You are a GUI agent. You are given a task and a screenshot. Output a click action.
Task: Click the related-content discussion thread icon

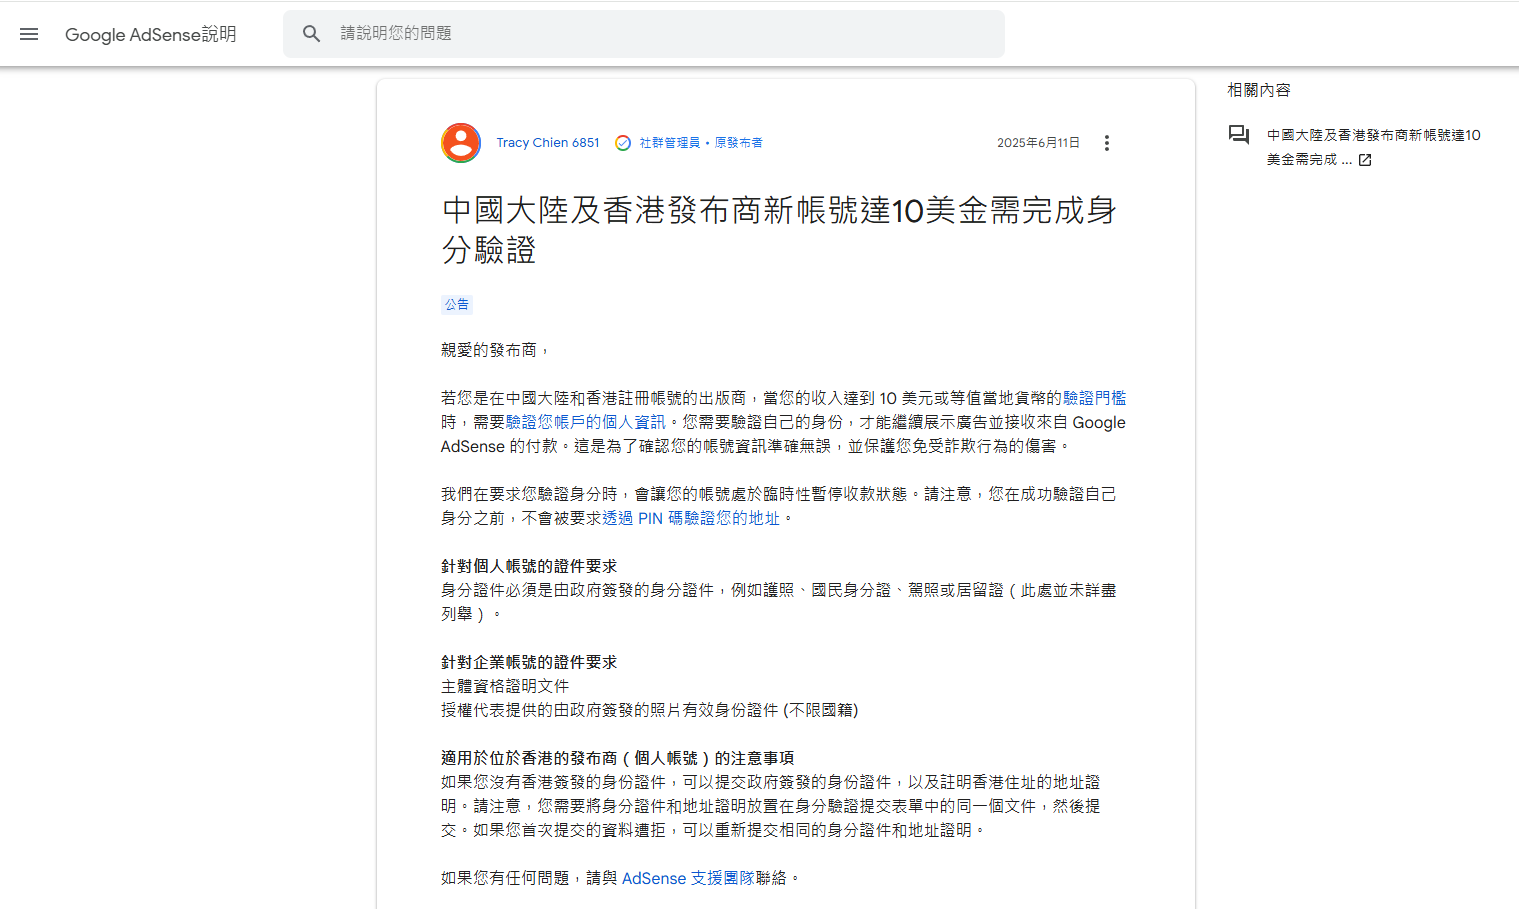tap(1239, 135)
